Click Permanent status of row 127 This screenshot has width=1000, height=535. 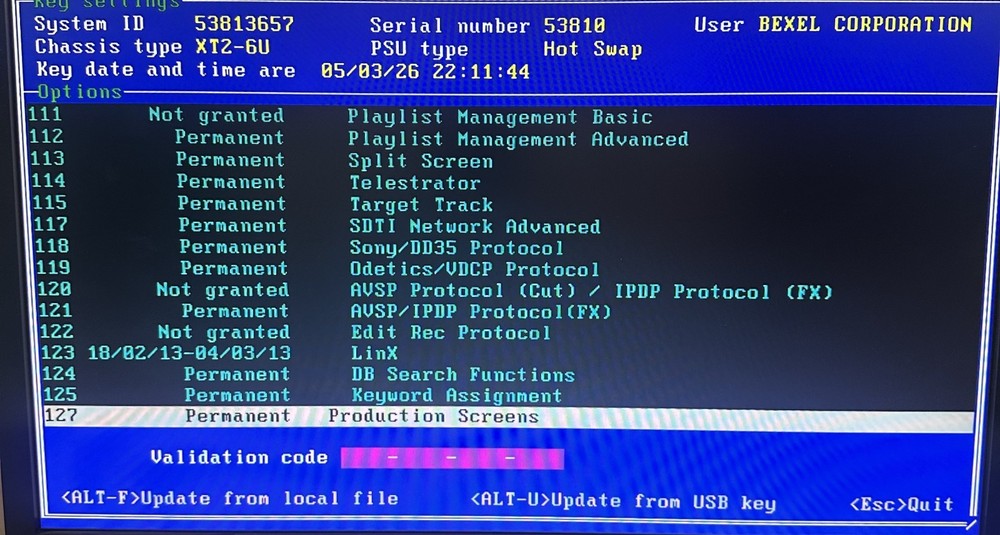(238, 416)
